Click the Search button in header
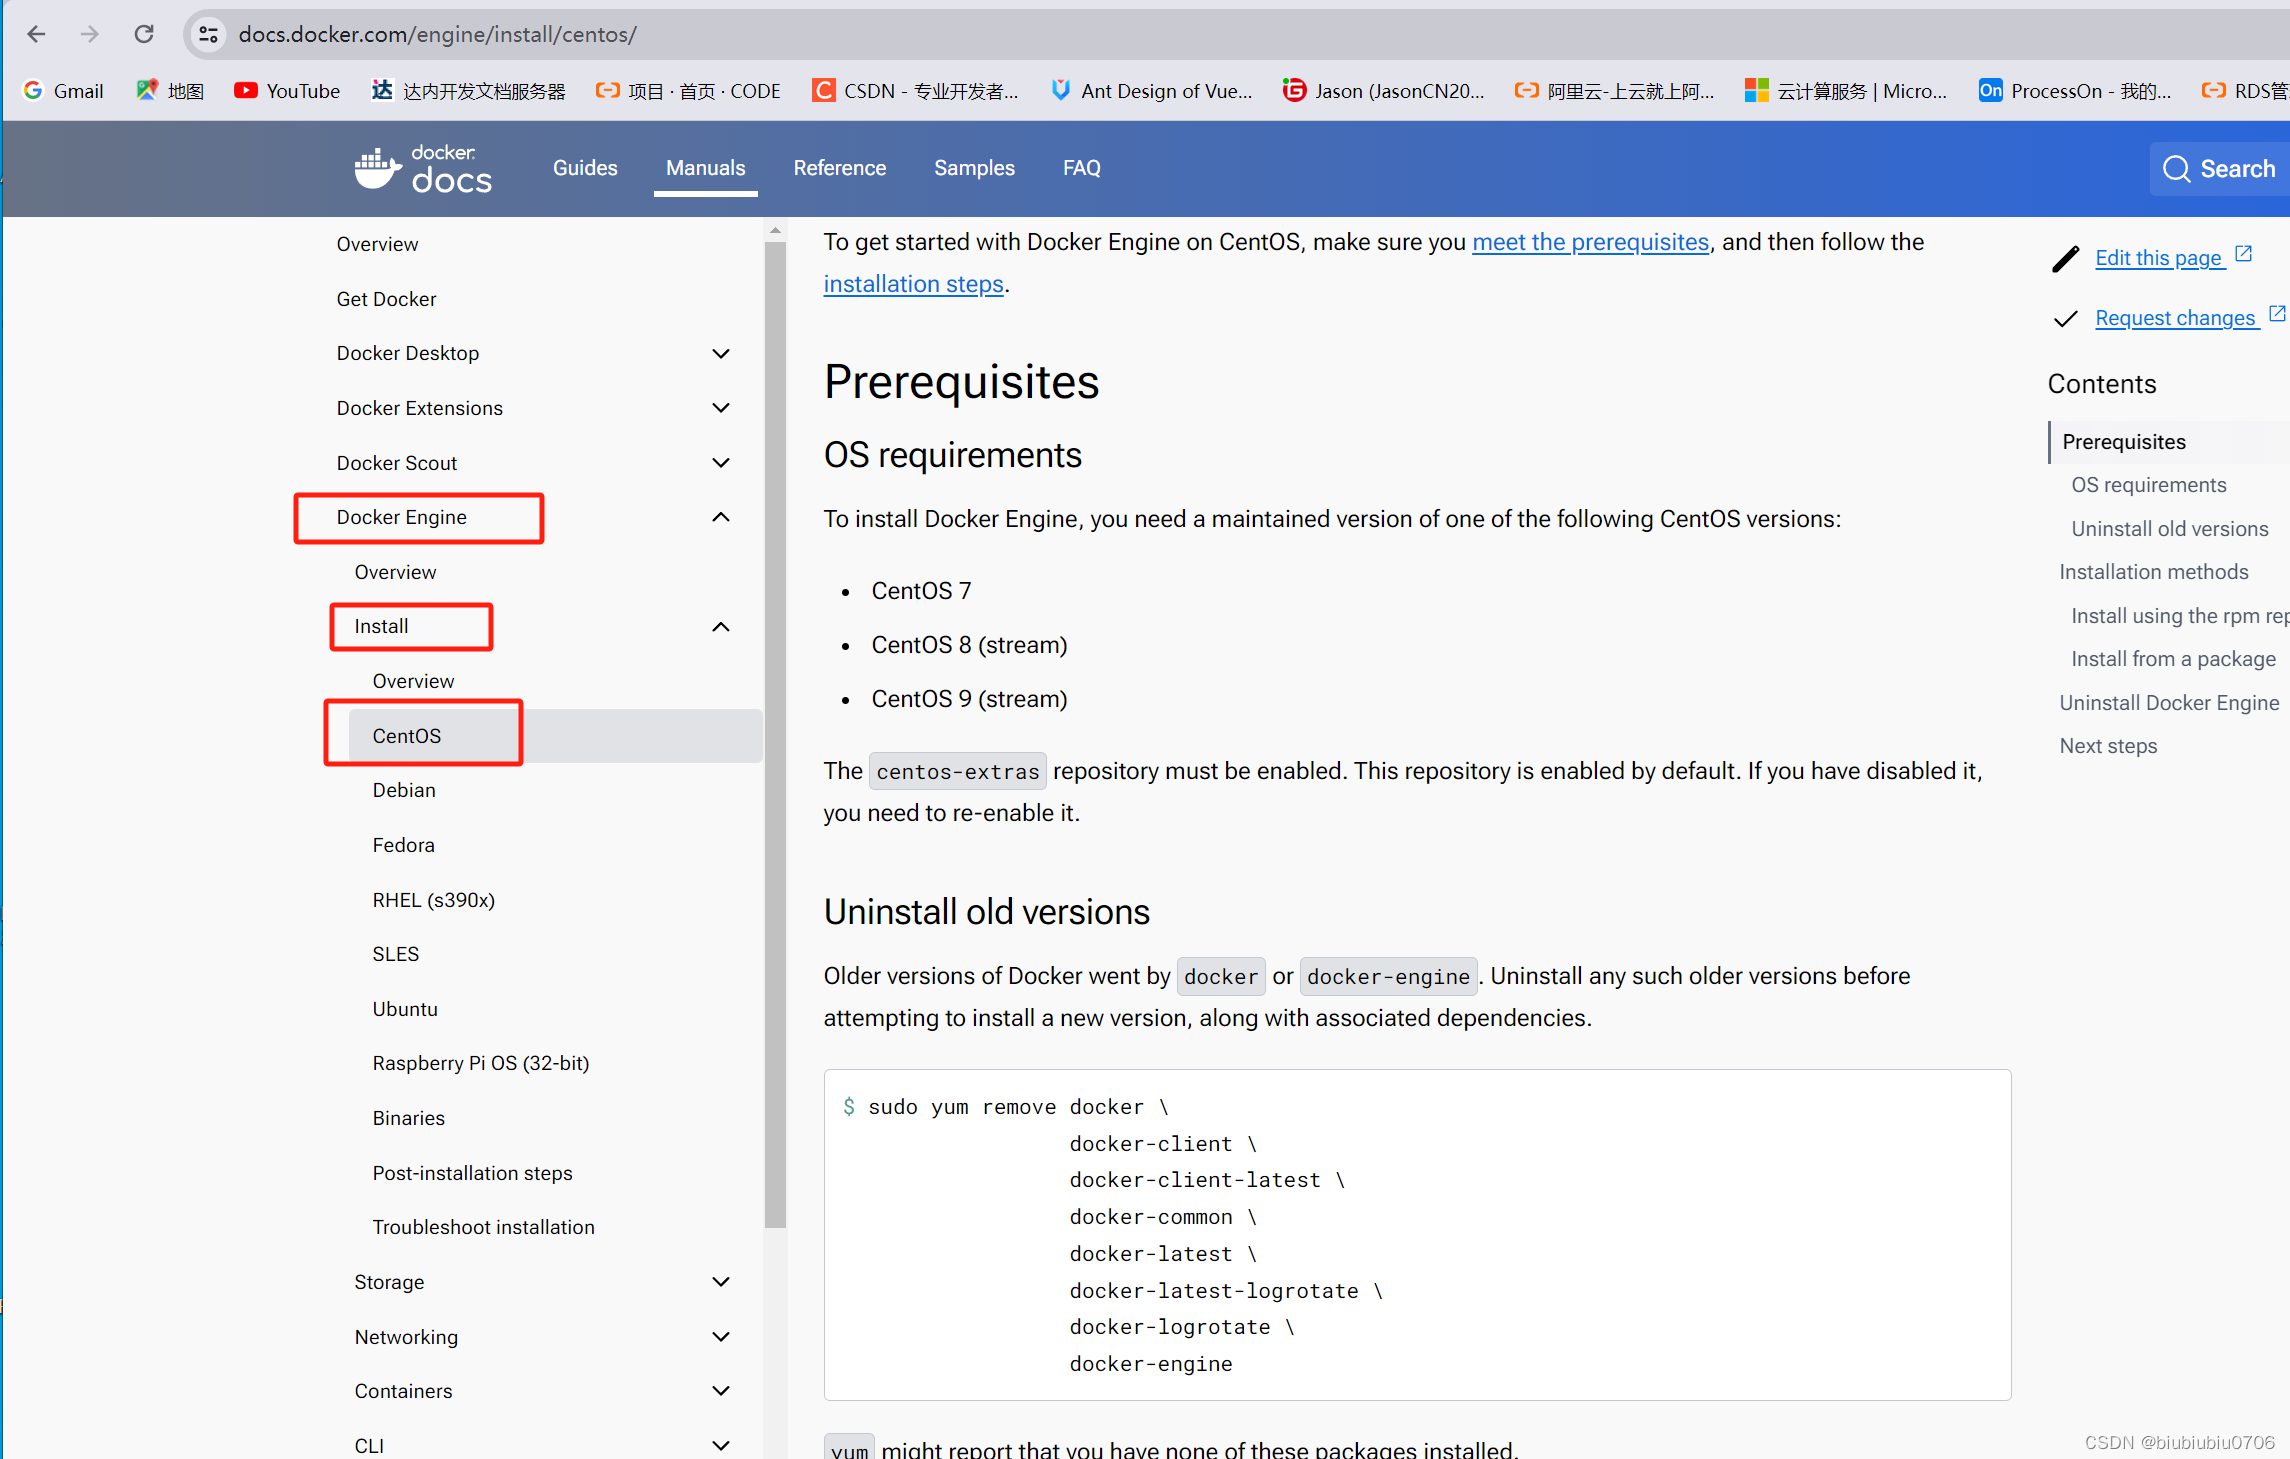2290x1459 pixels. click(2219, 169)
